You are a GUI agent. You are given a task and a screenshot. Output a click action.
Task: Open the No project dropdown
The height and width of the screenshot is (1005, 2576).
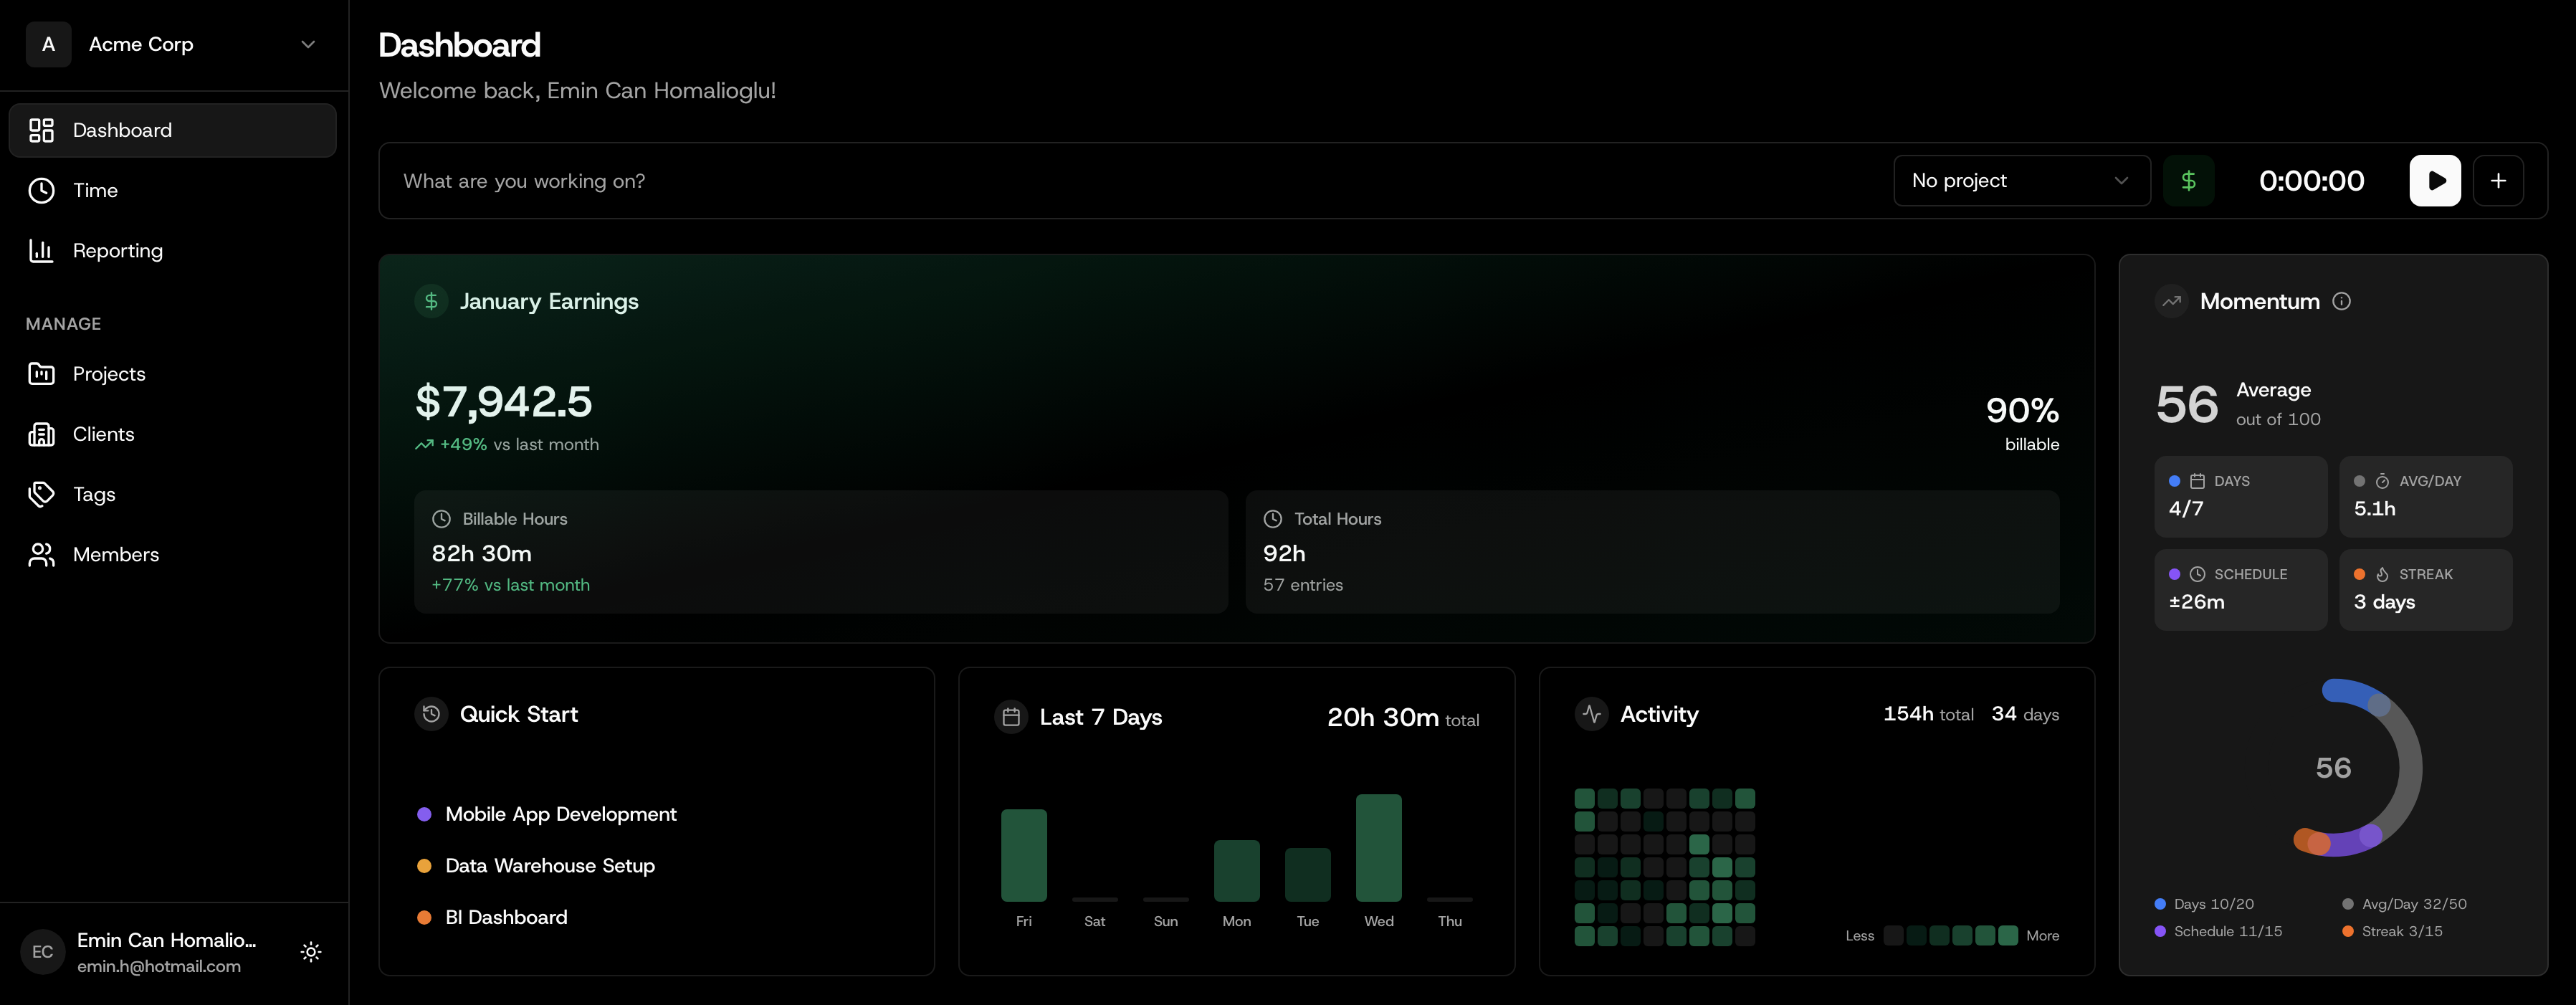point(2021,180)
